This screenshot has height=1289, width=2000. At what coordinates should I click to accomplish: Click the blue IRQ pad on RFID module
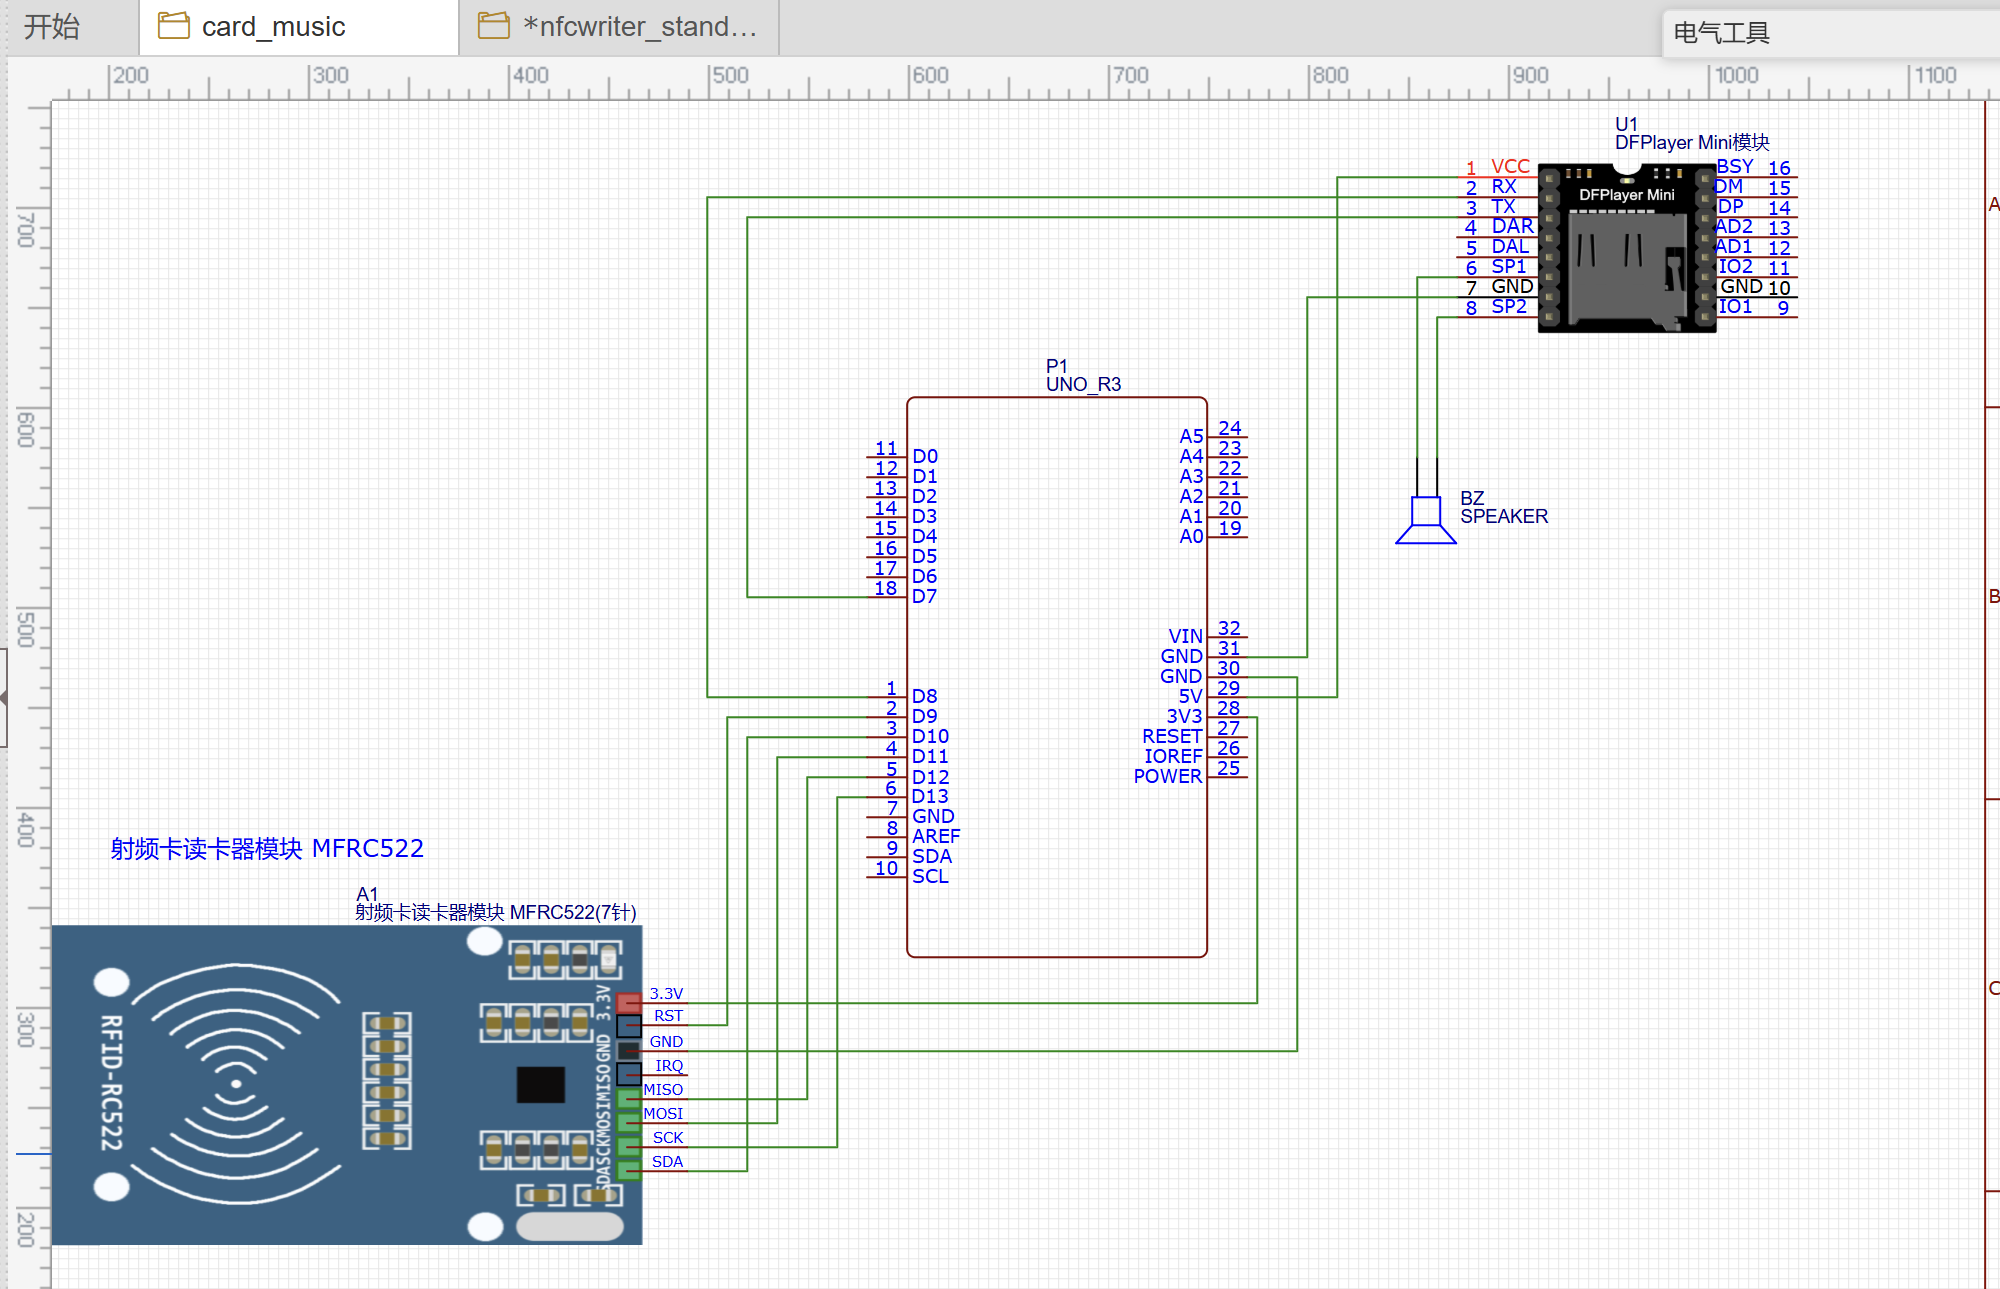click(x=629, y=1074)
